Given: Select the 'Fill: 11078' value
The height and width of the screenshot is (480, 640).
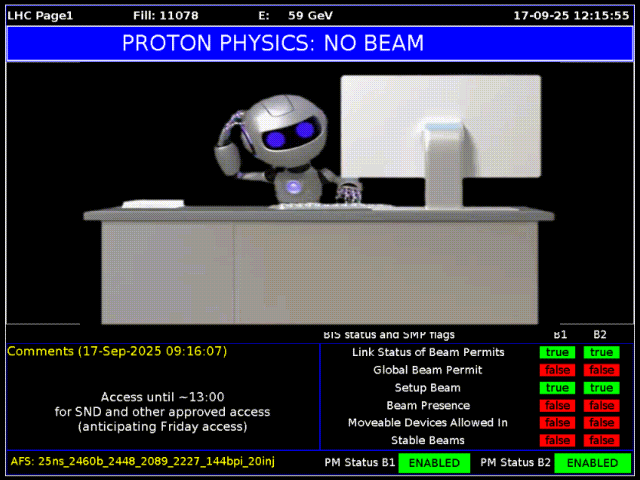Looking at the screenshot, I should coord(166,16).
